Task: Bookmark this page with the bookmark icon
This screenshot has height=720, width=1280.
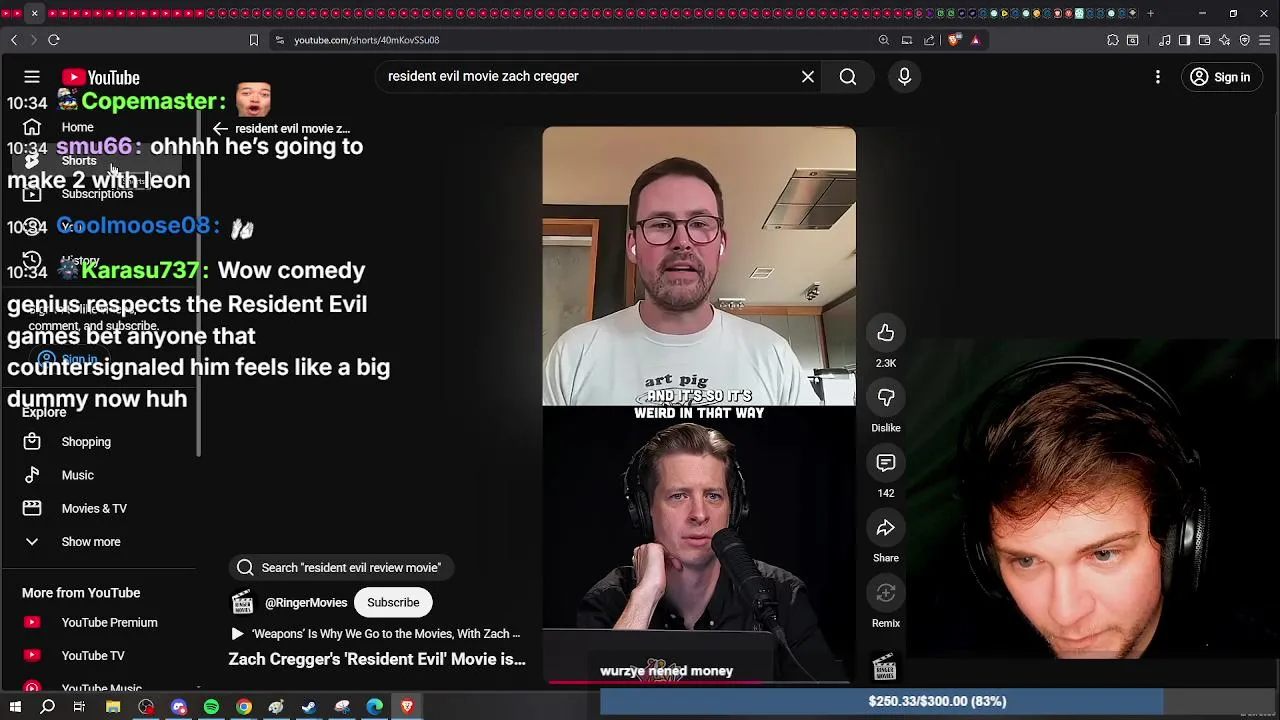Action: (254, 40)
